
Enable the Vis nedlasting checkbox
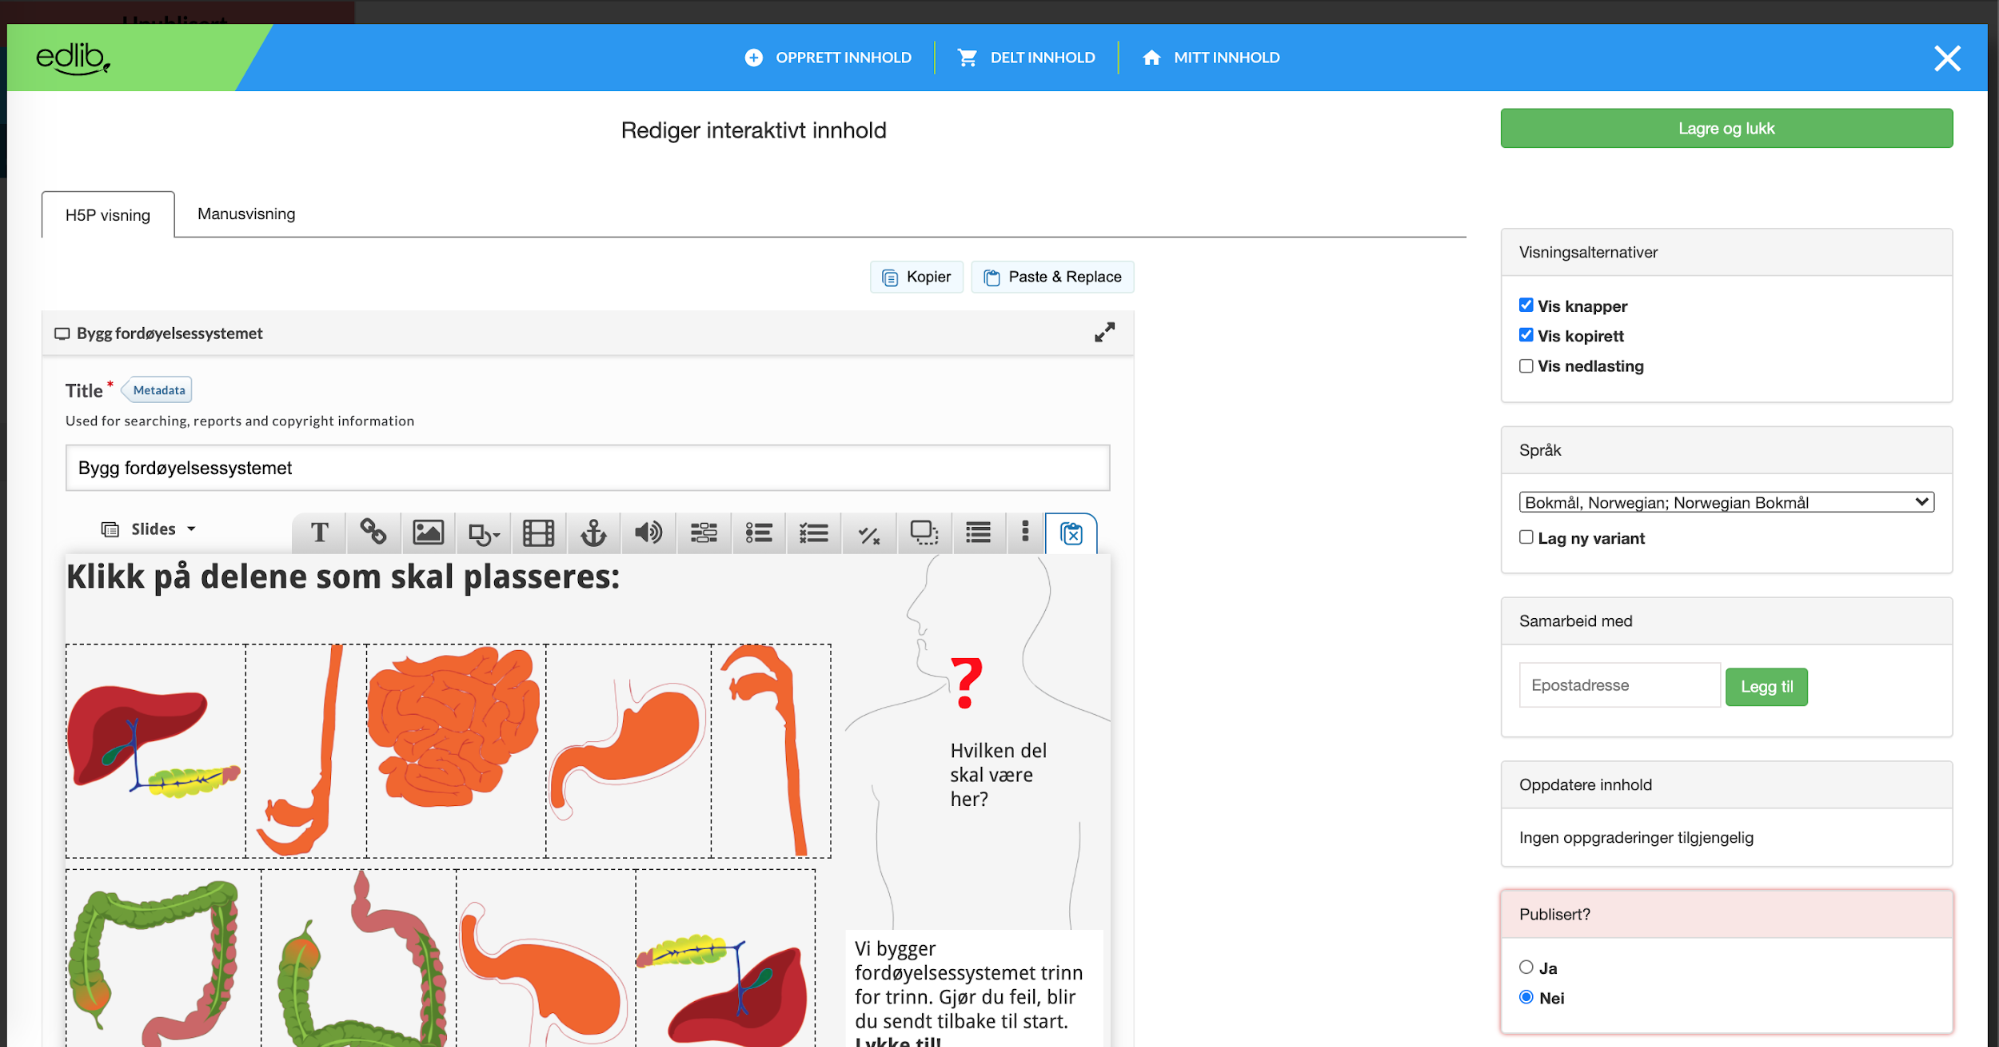[1526, 366]
